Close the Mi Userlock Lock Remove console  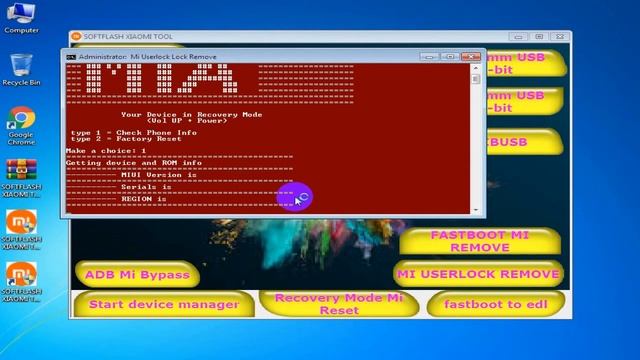tap(471, 57)
